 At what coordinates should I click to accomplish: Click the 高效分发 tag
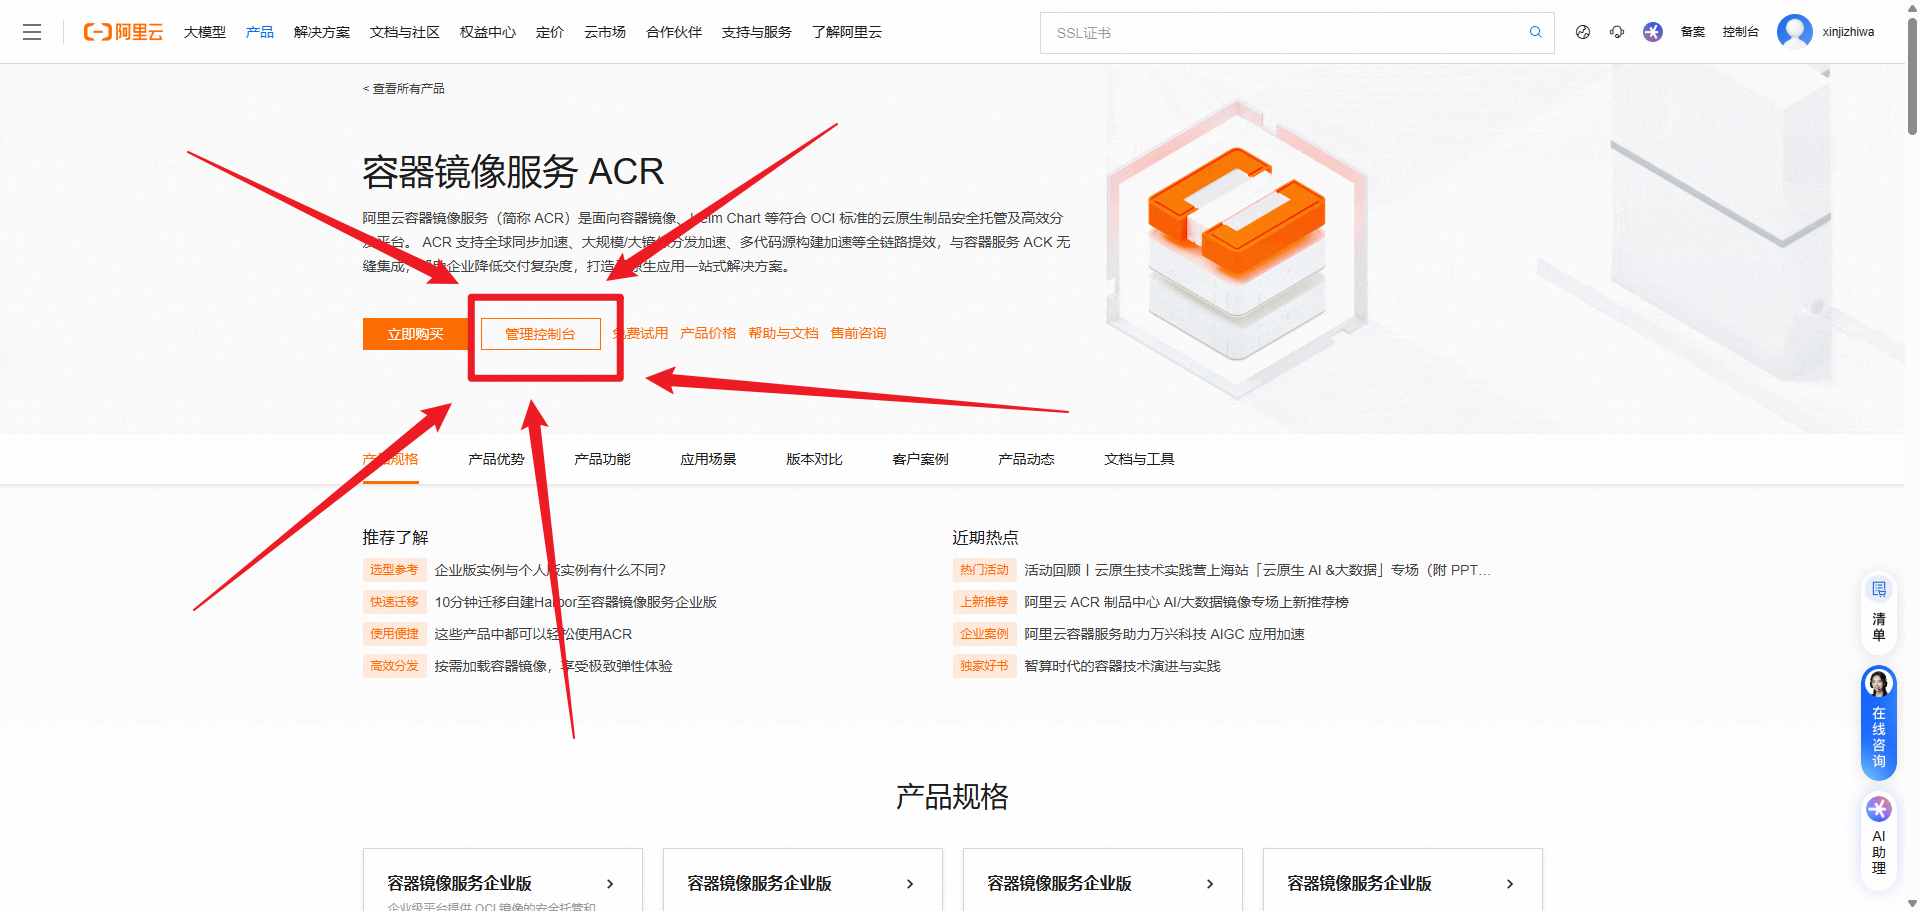tap(394, 666)
